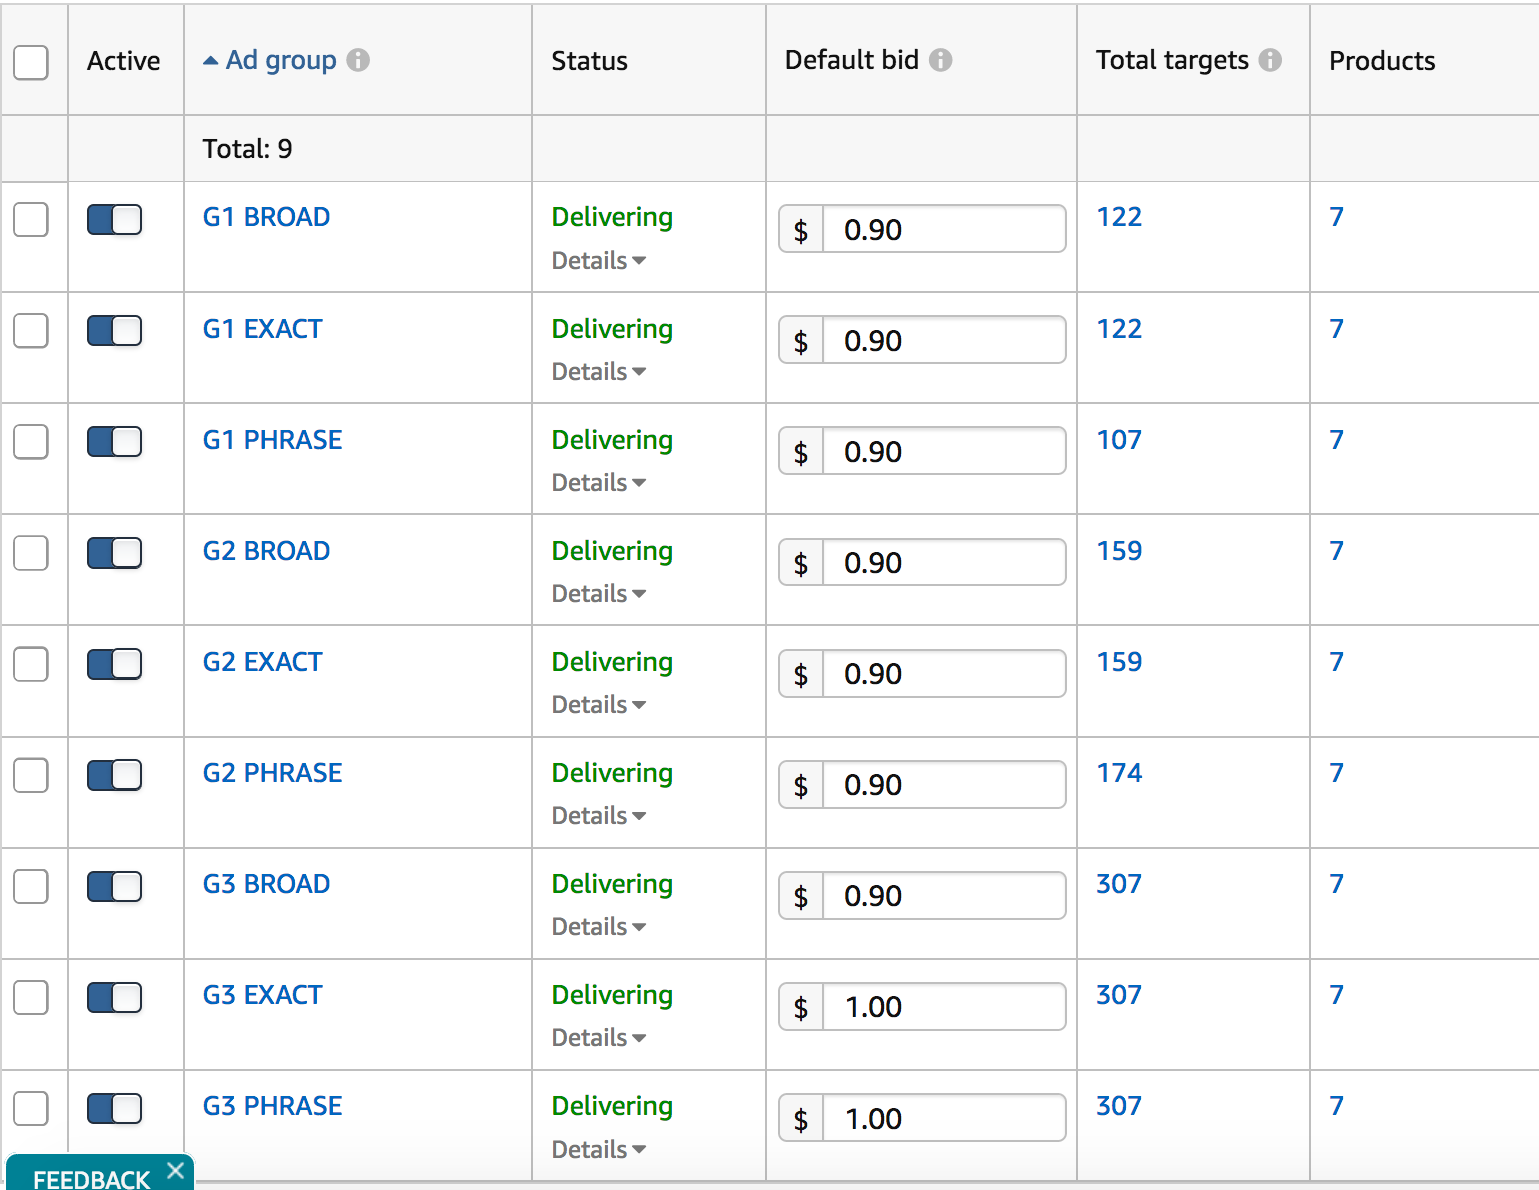Tick the checkbox for the G1 EXACT row
Image resolution: width=1539 pixels, height=1190 pixels.
[31, 330]
